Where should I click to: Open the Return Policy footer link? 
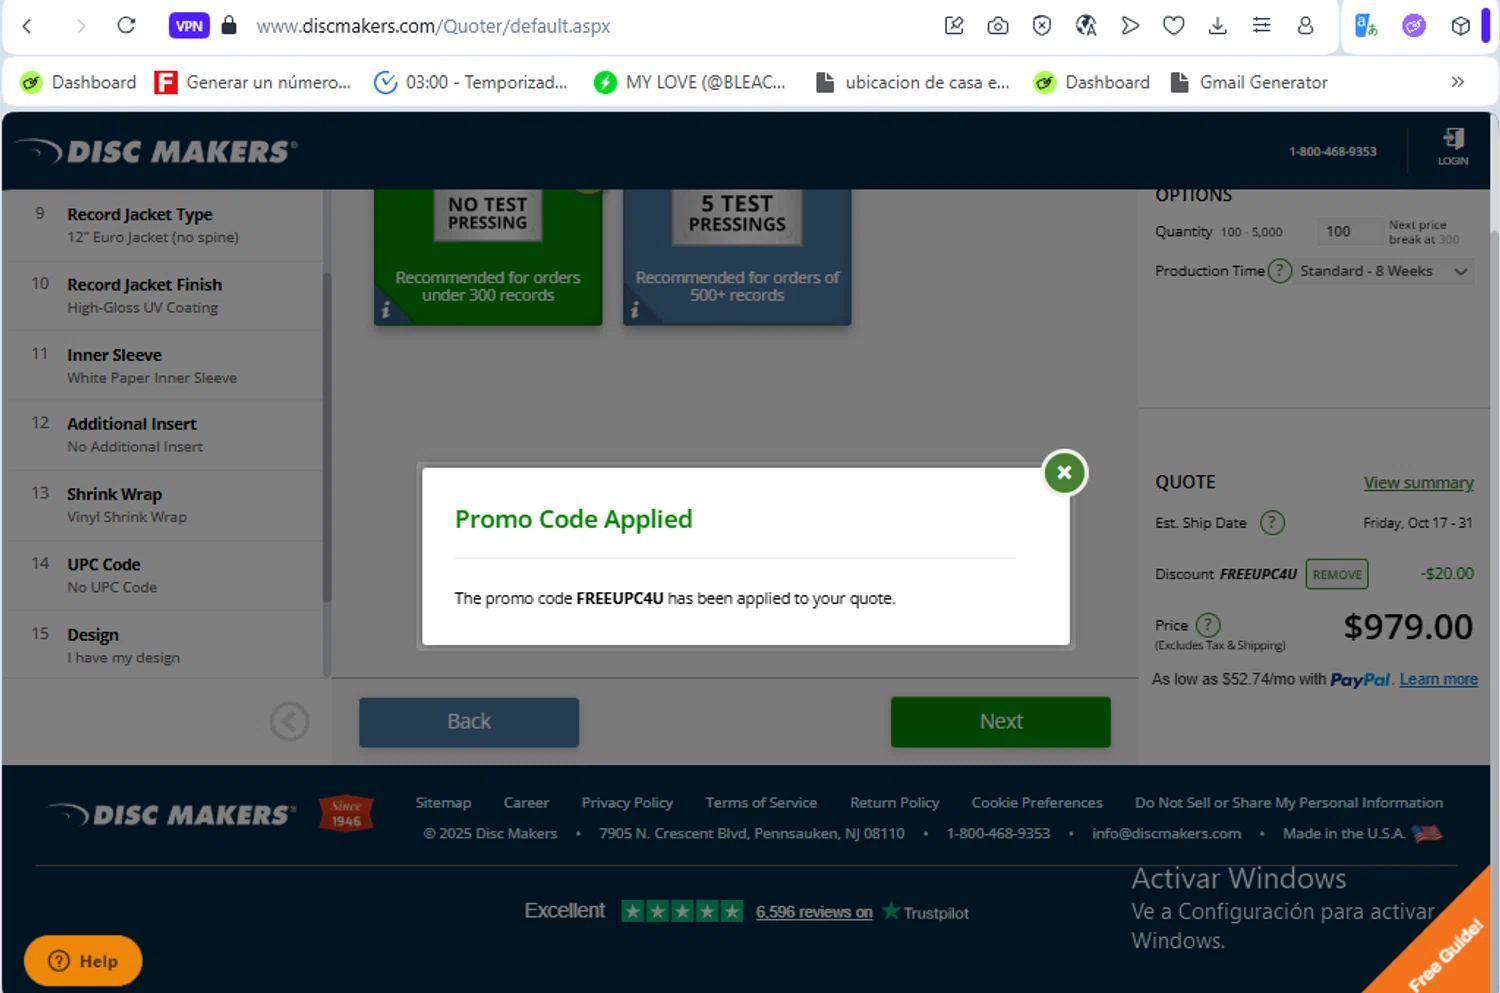tap(894, 803)
